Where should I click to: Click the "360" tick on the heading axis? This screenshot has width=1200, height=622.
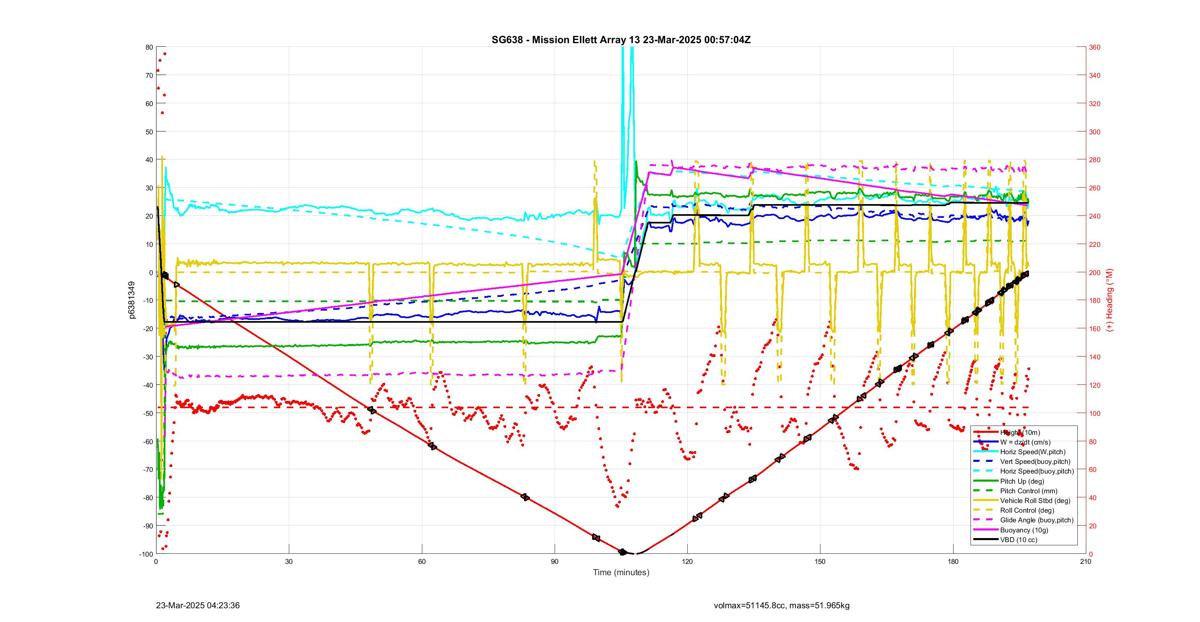(x=1095, y=47)
